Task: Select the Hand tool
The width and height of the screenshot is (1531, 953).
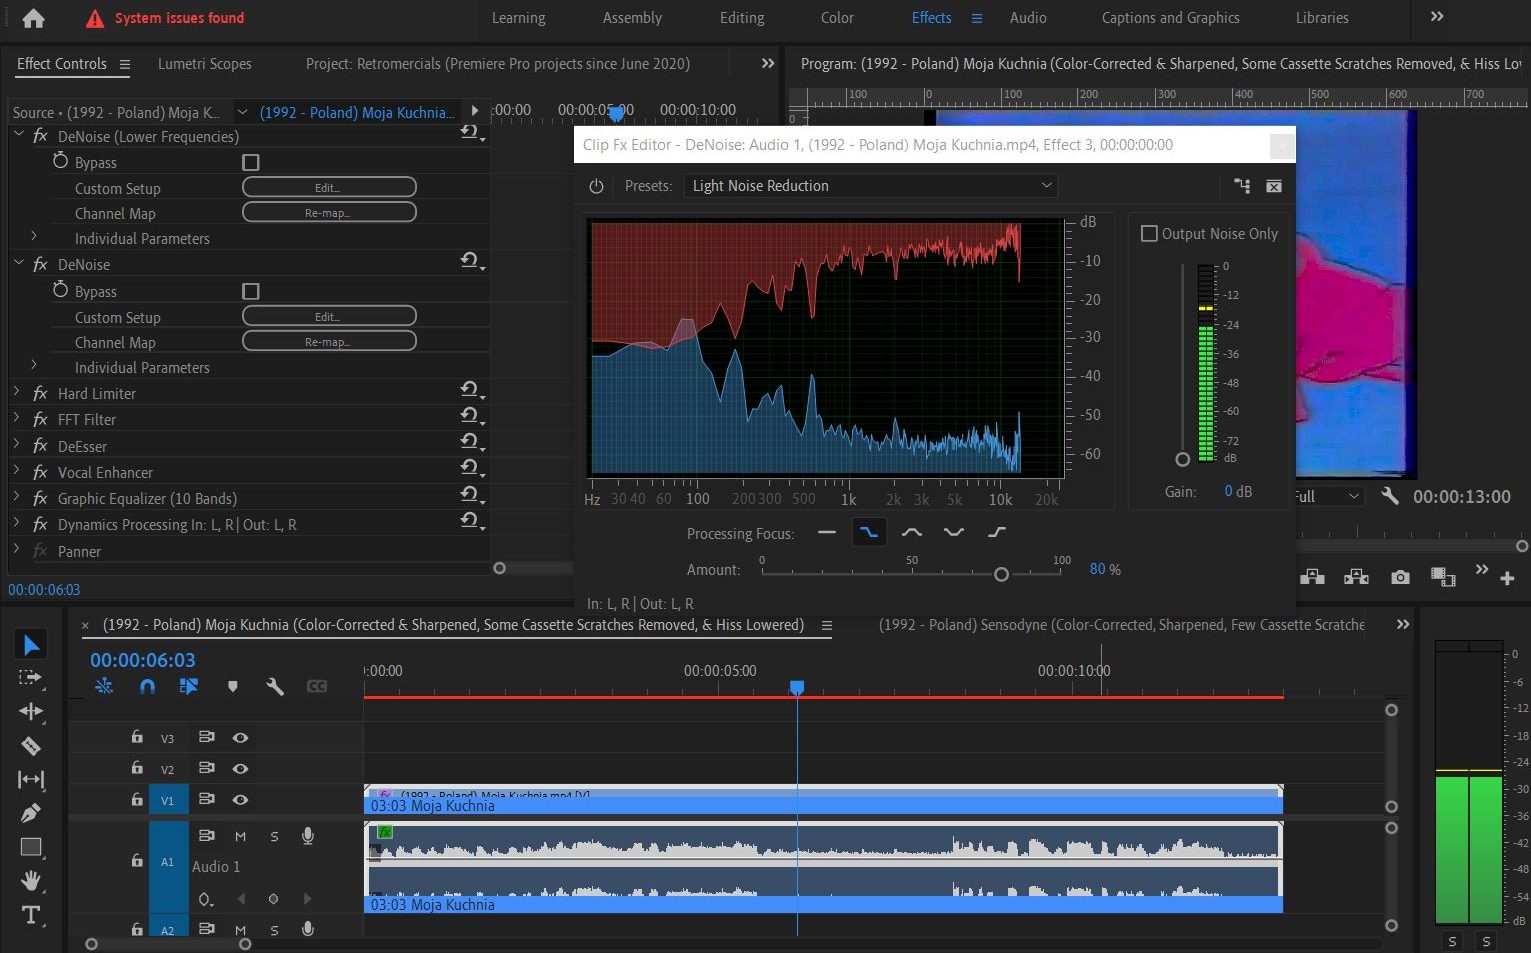Action: [31, 881]
